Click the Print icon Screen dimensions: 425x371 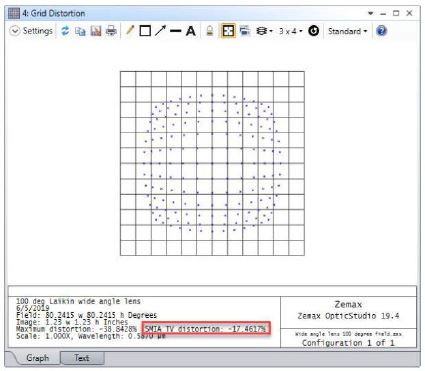(111, 31)
